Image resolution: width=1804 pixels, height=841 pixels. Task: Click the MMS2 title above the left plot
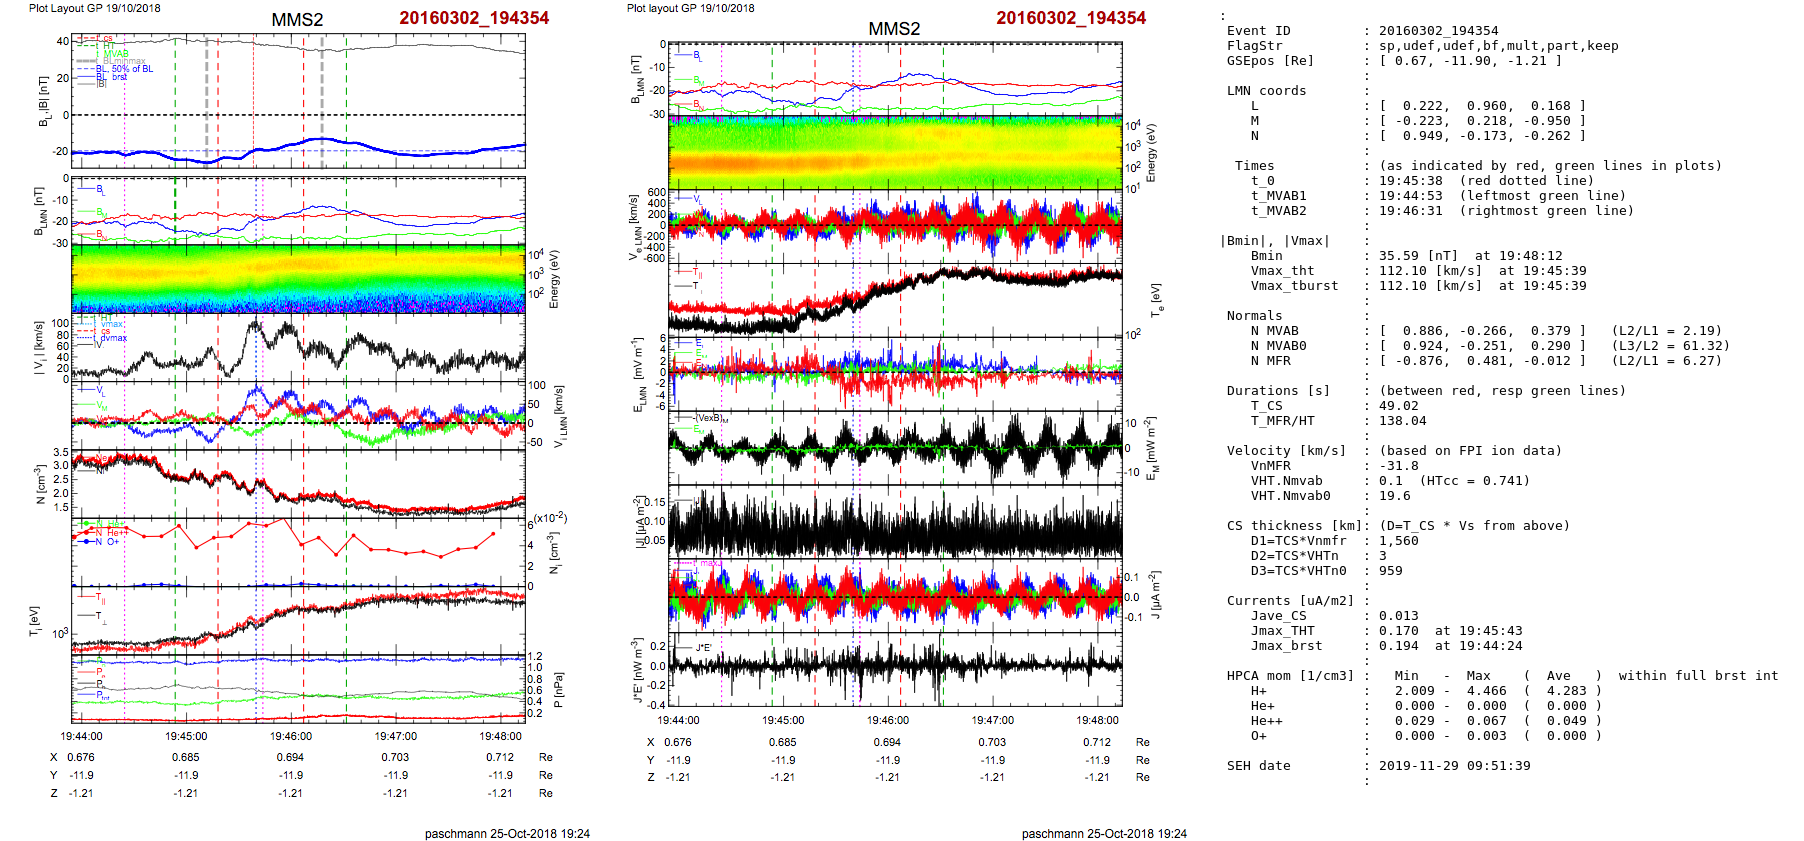[x=297, y=20]
